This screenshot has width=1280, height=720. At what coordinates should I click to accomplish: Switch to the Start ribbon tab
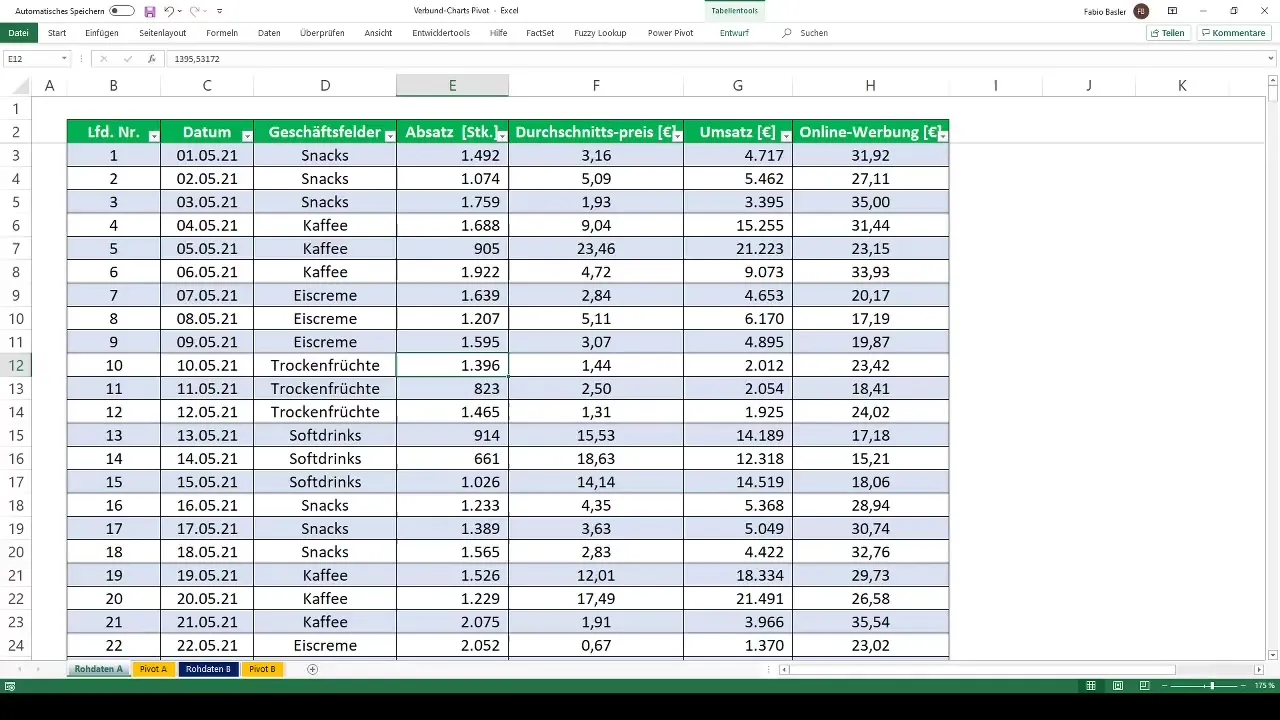57,33
